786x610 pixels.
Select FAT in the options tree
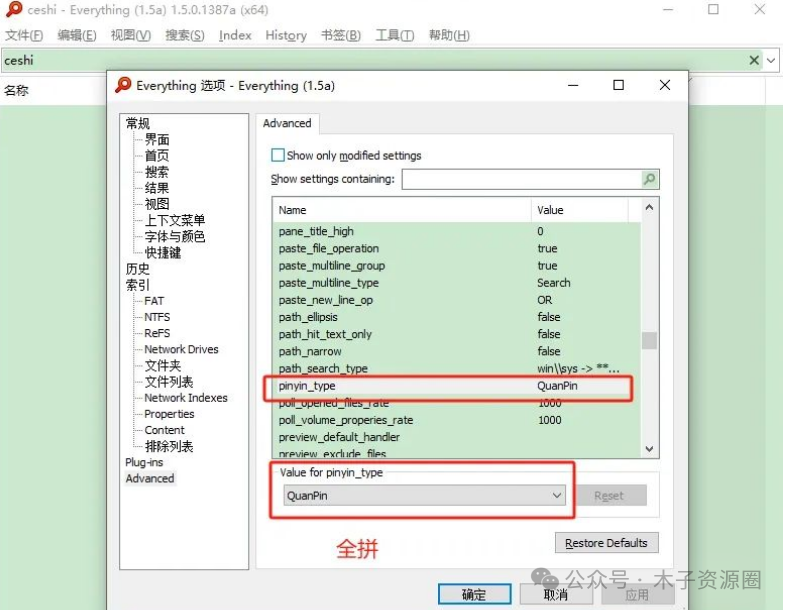[x=154, y=301]
